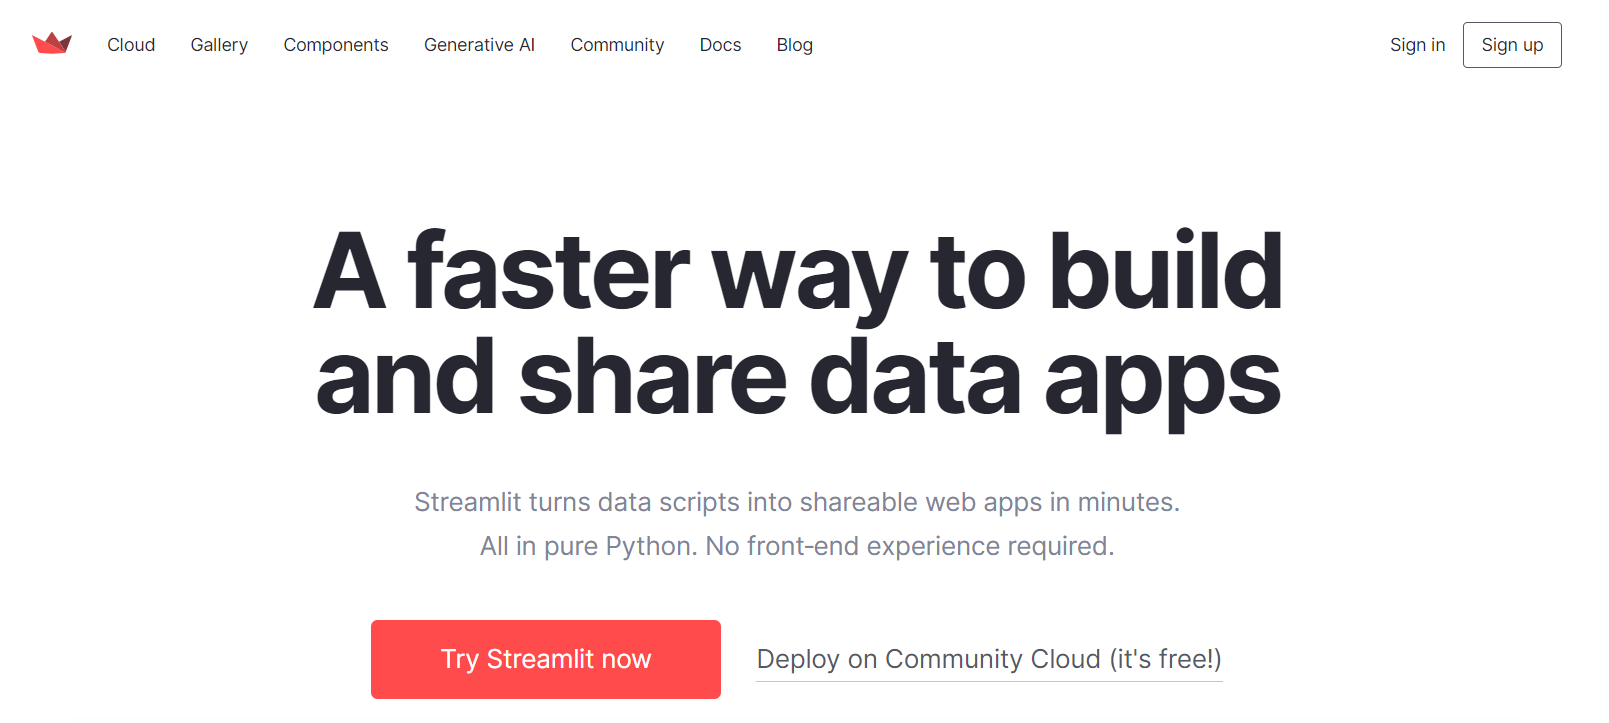
Task: Navigate to the Blog
Action: [794, 45]
